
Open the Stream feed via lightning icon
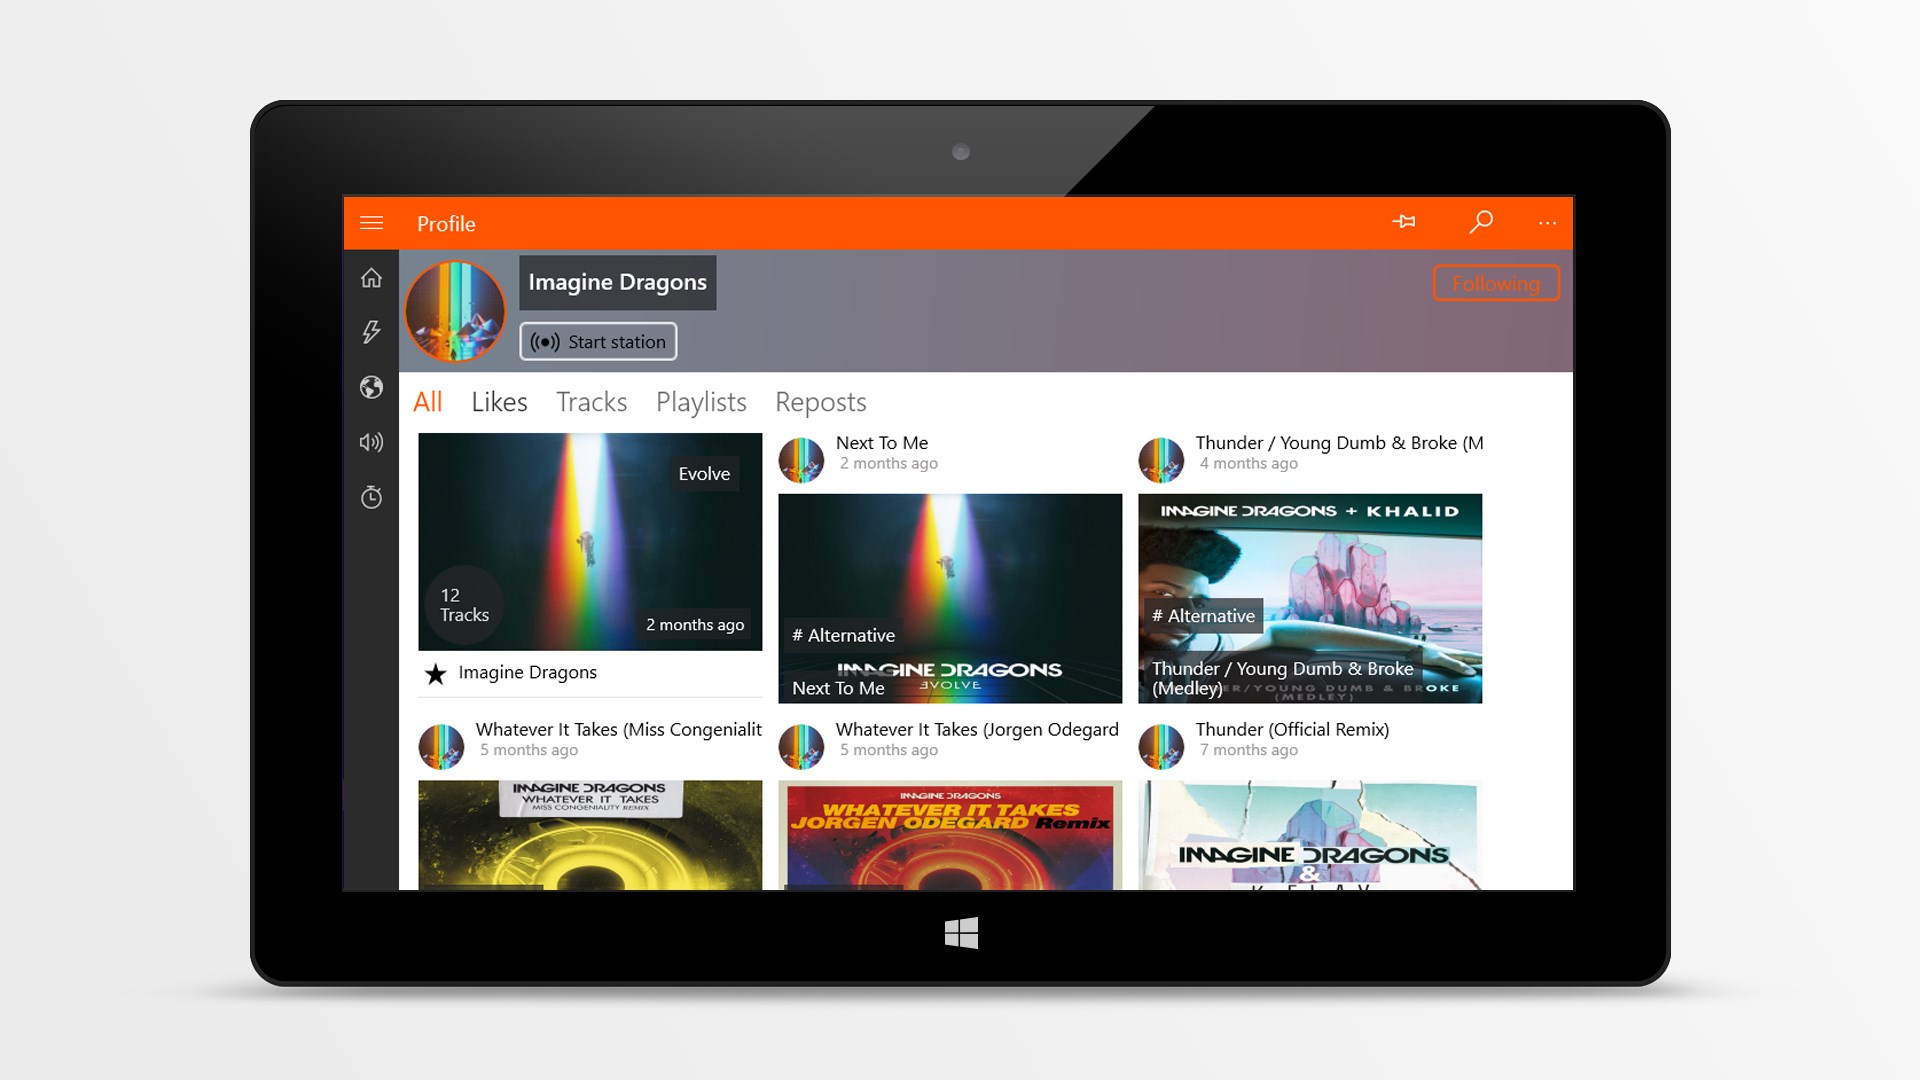(371, 331)
